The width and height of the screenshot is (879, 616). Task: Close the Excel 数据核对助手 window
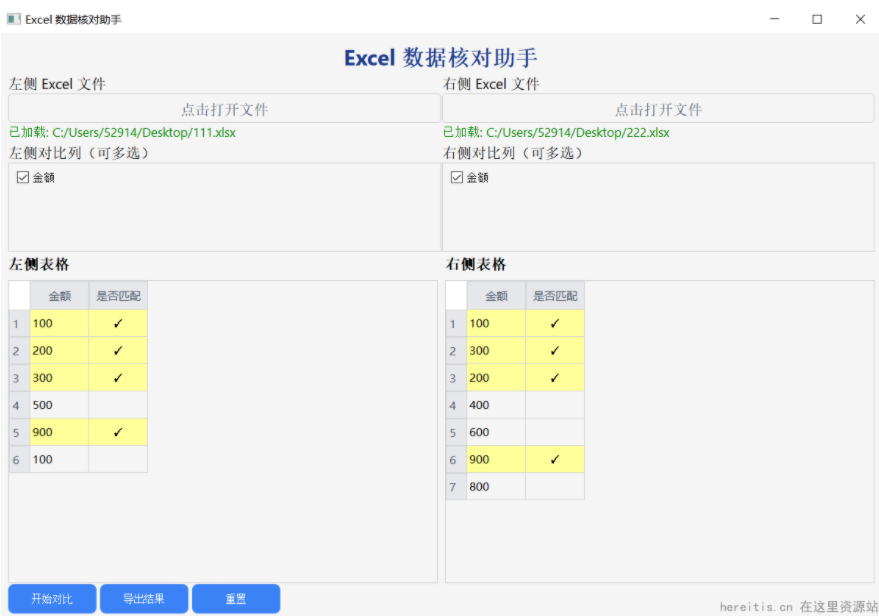click(x=860, y=19)
